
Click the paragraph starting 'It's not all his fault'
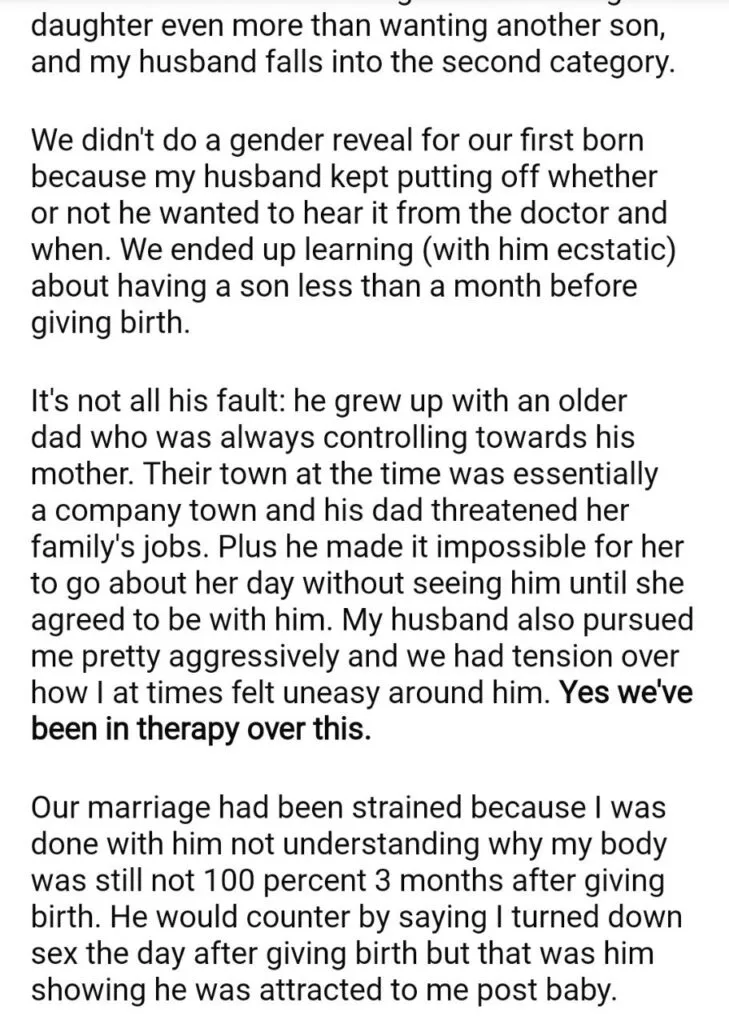362,564
